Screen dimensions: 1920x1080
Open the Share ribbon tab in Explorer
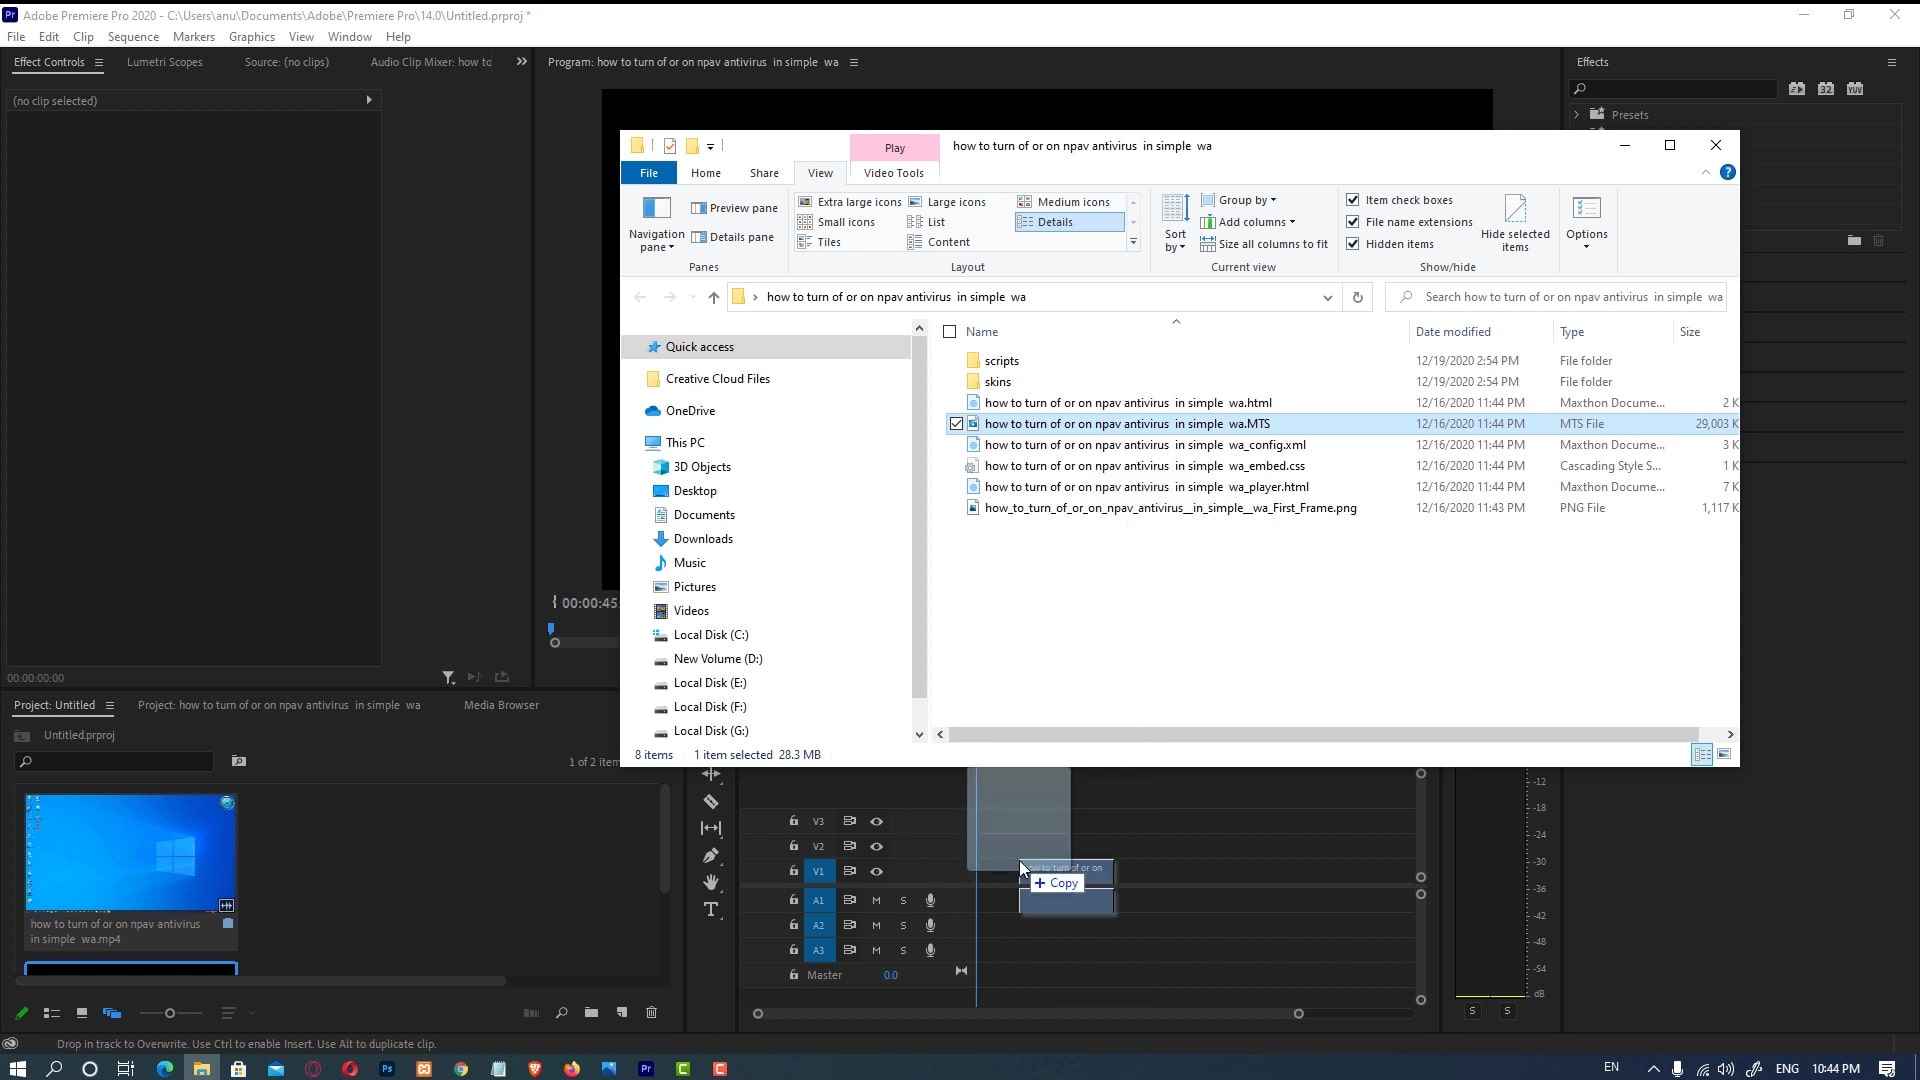coord(764,173)
